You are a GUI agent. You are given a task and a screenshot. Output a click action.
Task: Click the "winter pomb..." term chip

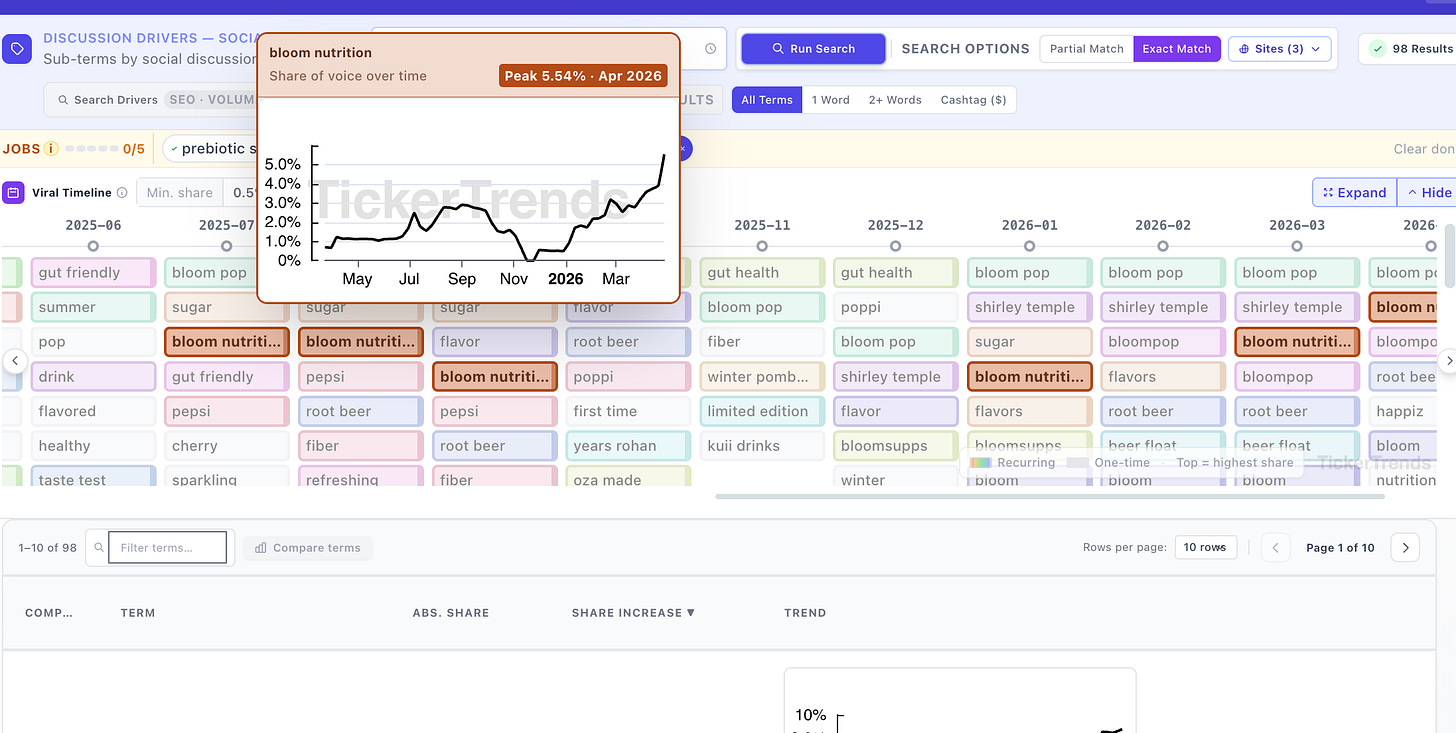(762, 377)
